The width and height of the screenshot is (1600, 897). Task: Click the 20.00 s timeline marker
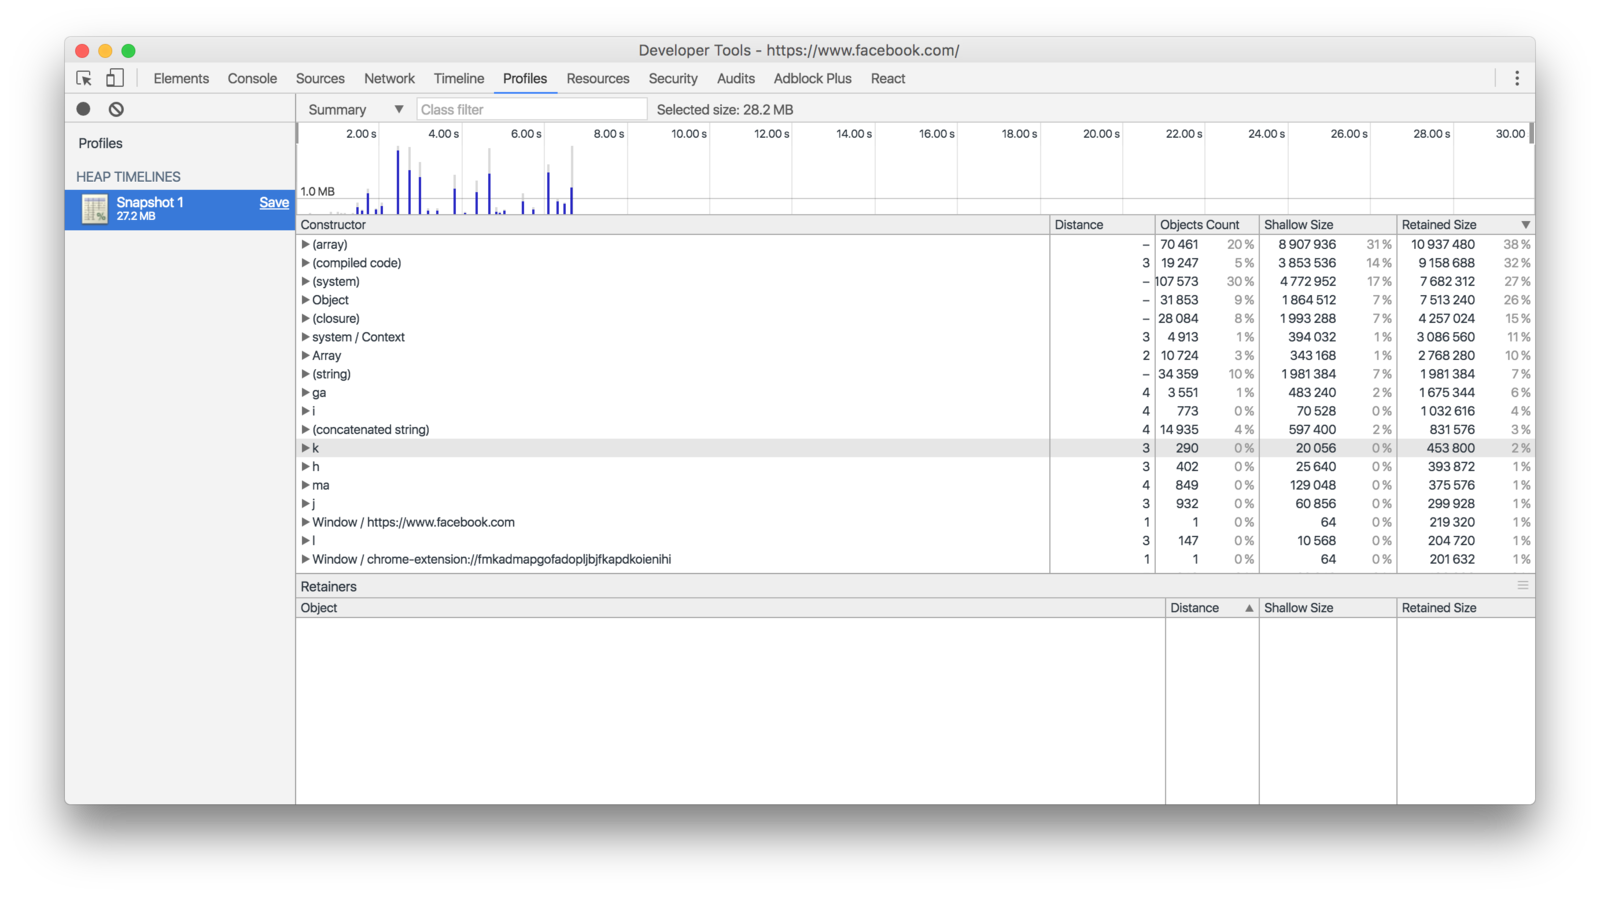click(1101, 134)
